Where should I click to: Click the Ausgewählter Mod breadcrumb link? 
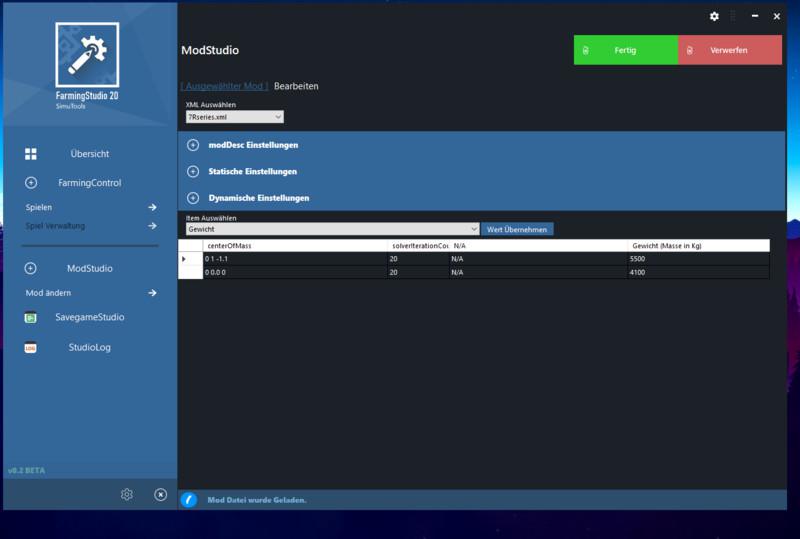tap(224, 86)
